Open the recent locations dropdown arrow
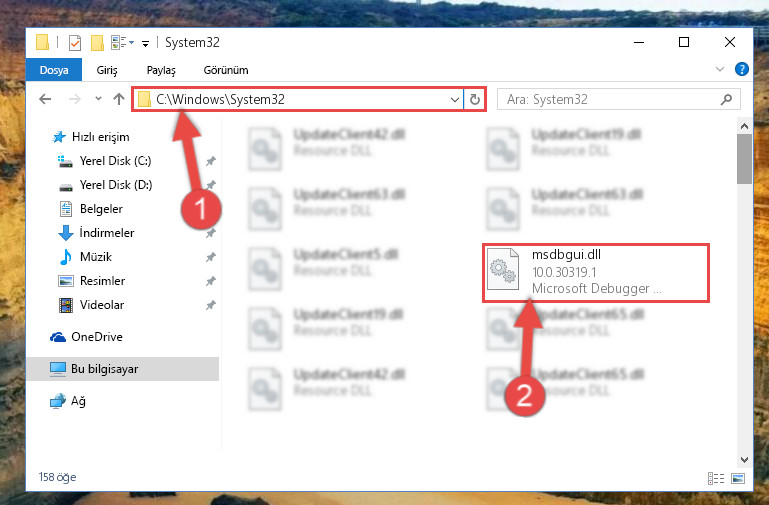 (x=98, y=99)
